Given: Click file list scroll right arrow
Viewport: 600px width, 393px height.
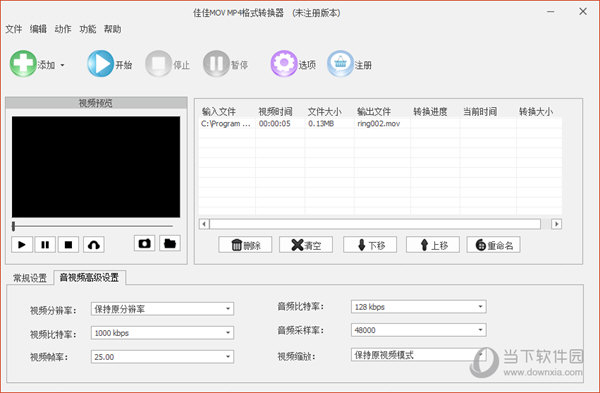Looking at the screenshot, I should [x=556, y=224].
